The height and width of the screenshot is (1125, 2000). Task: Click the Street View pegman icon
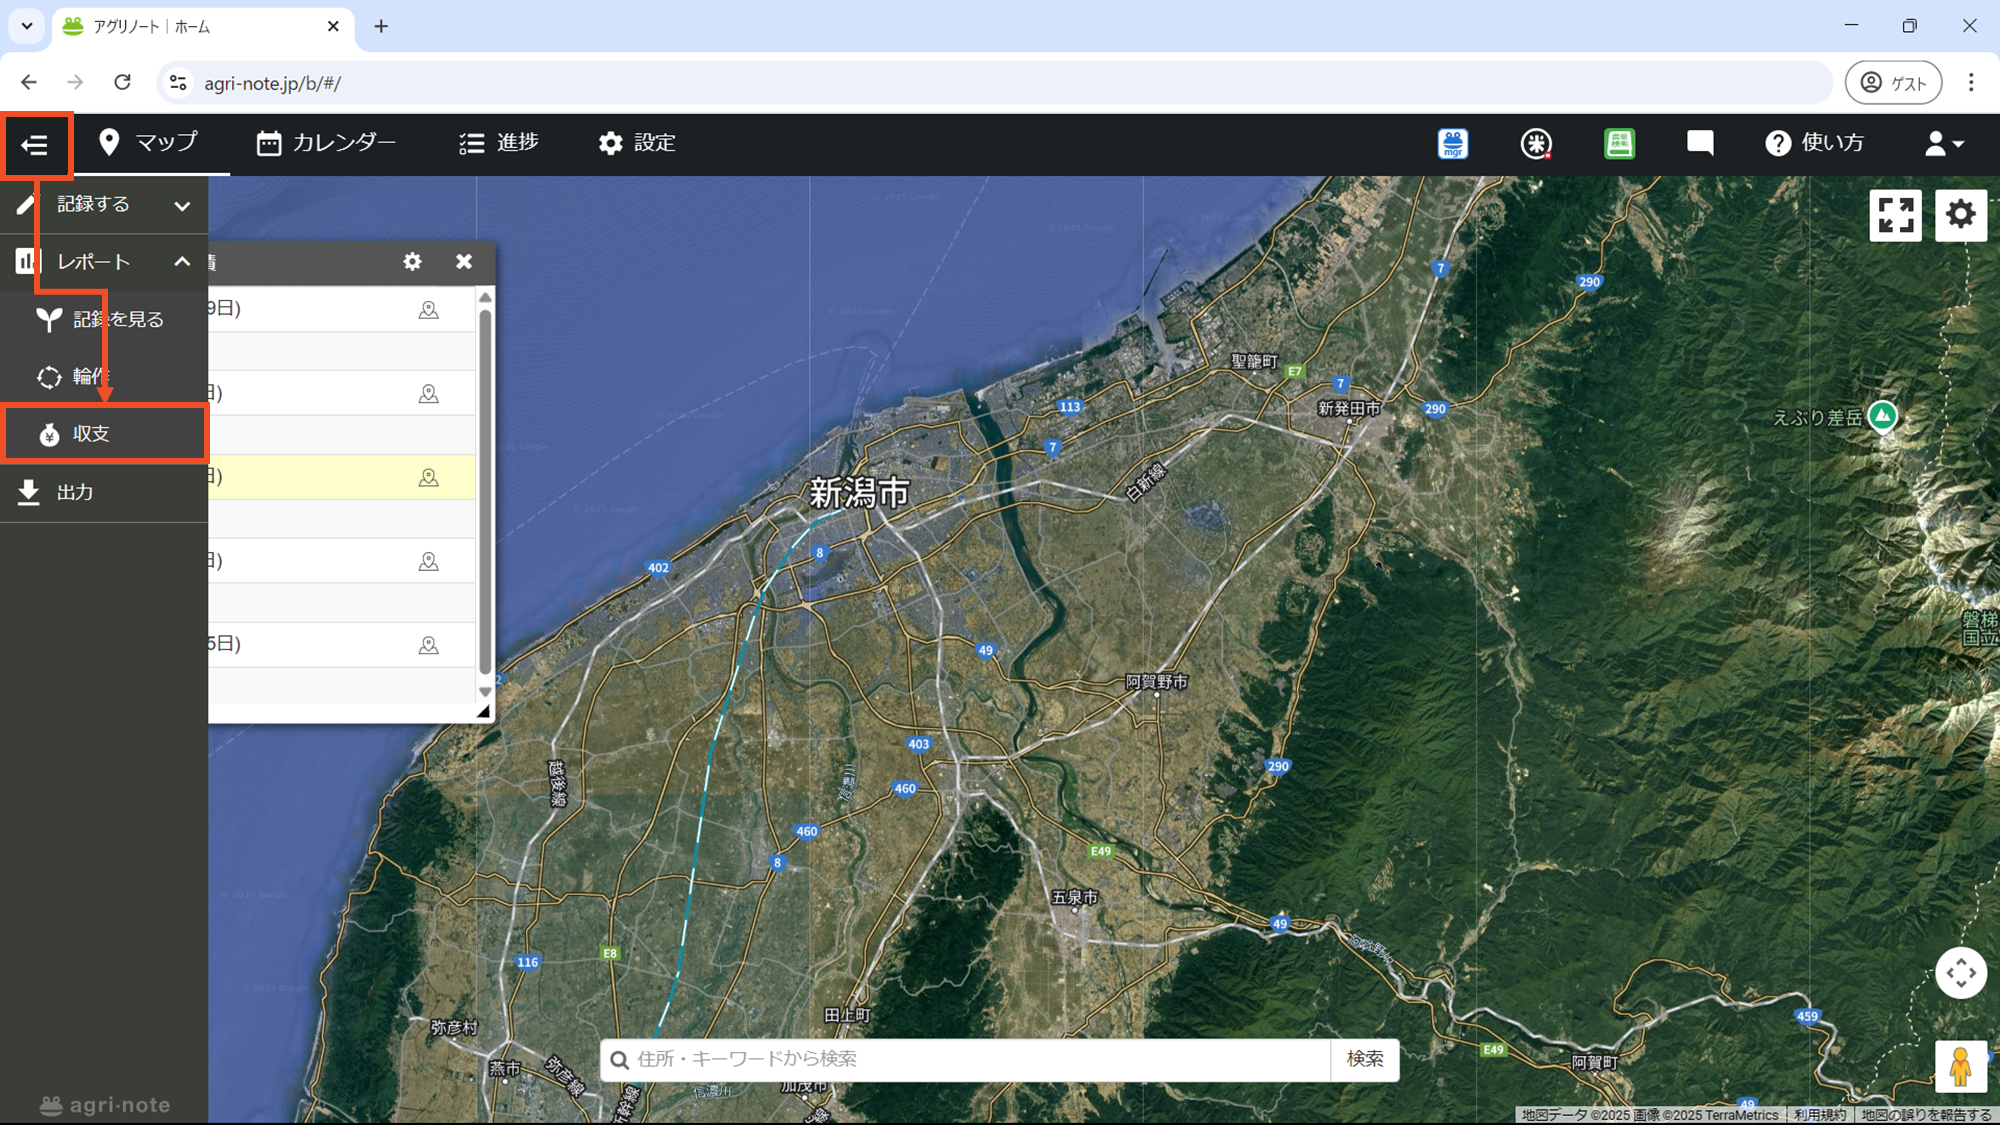point(1959,1066)
